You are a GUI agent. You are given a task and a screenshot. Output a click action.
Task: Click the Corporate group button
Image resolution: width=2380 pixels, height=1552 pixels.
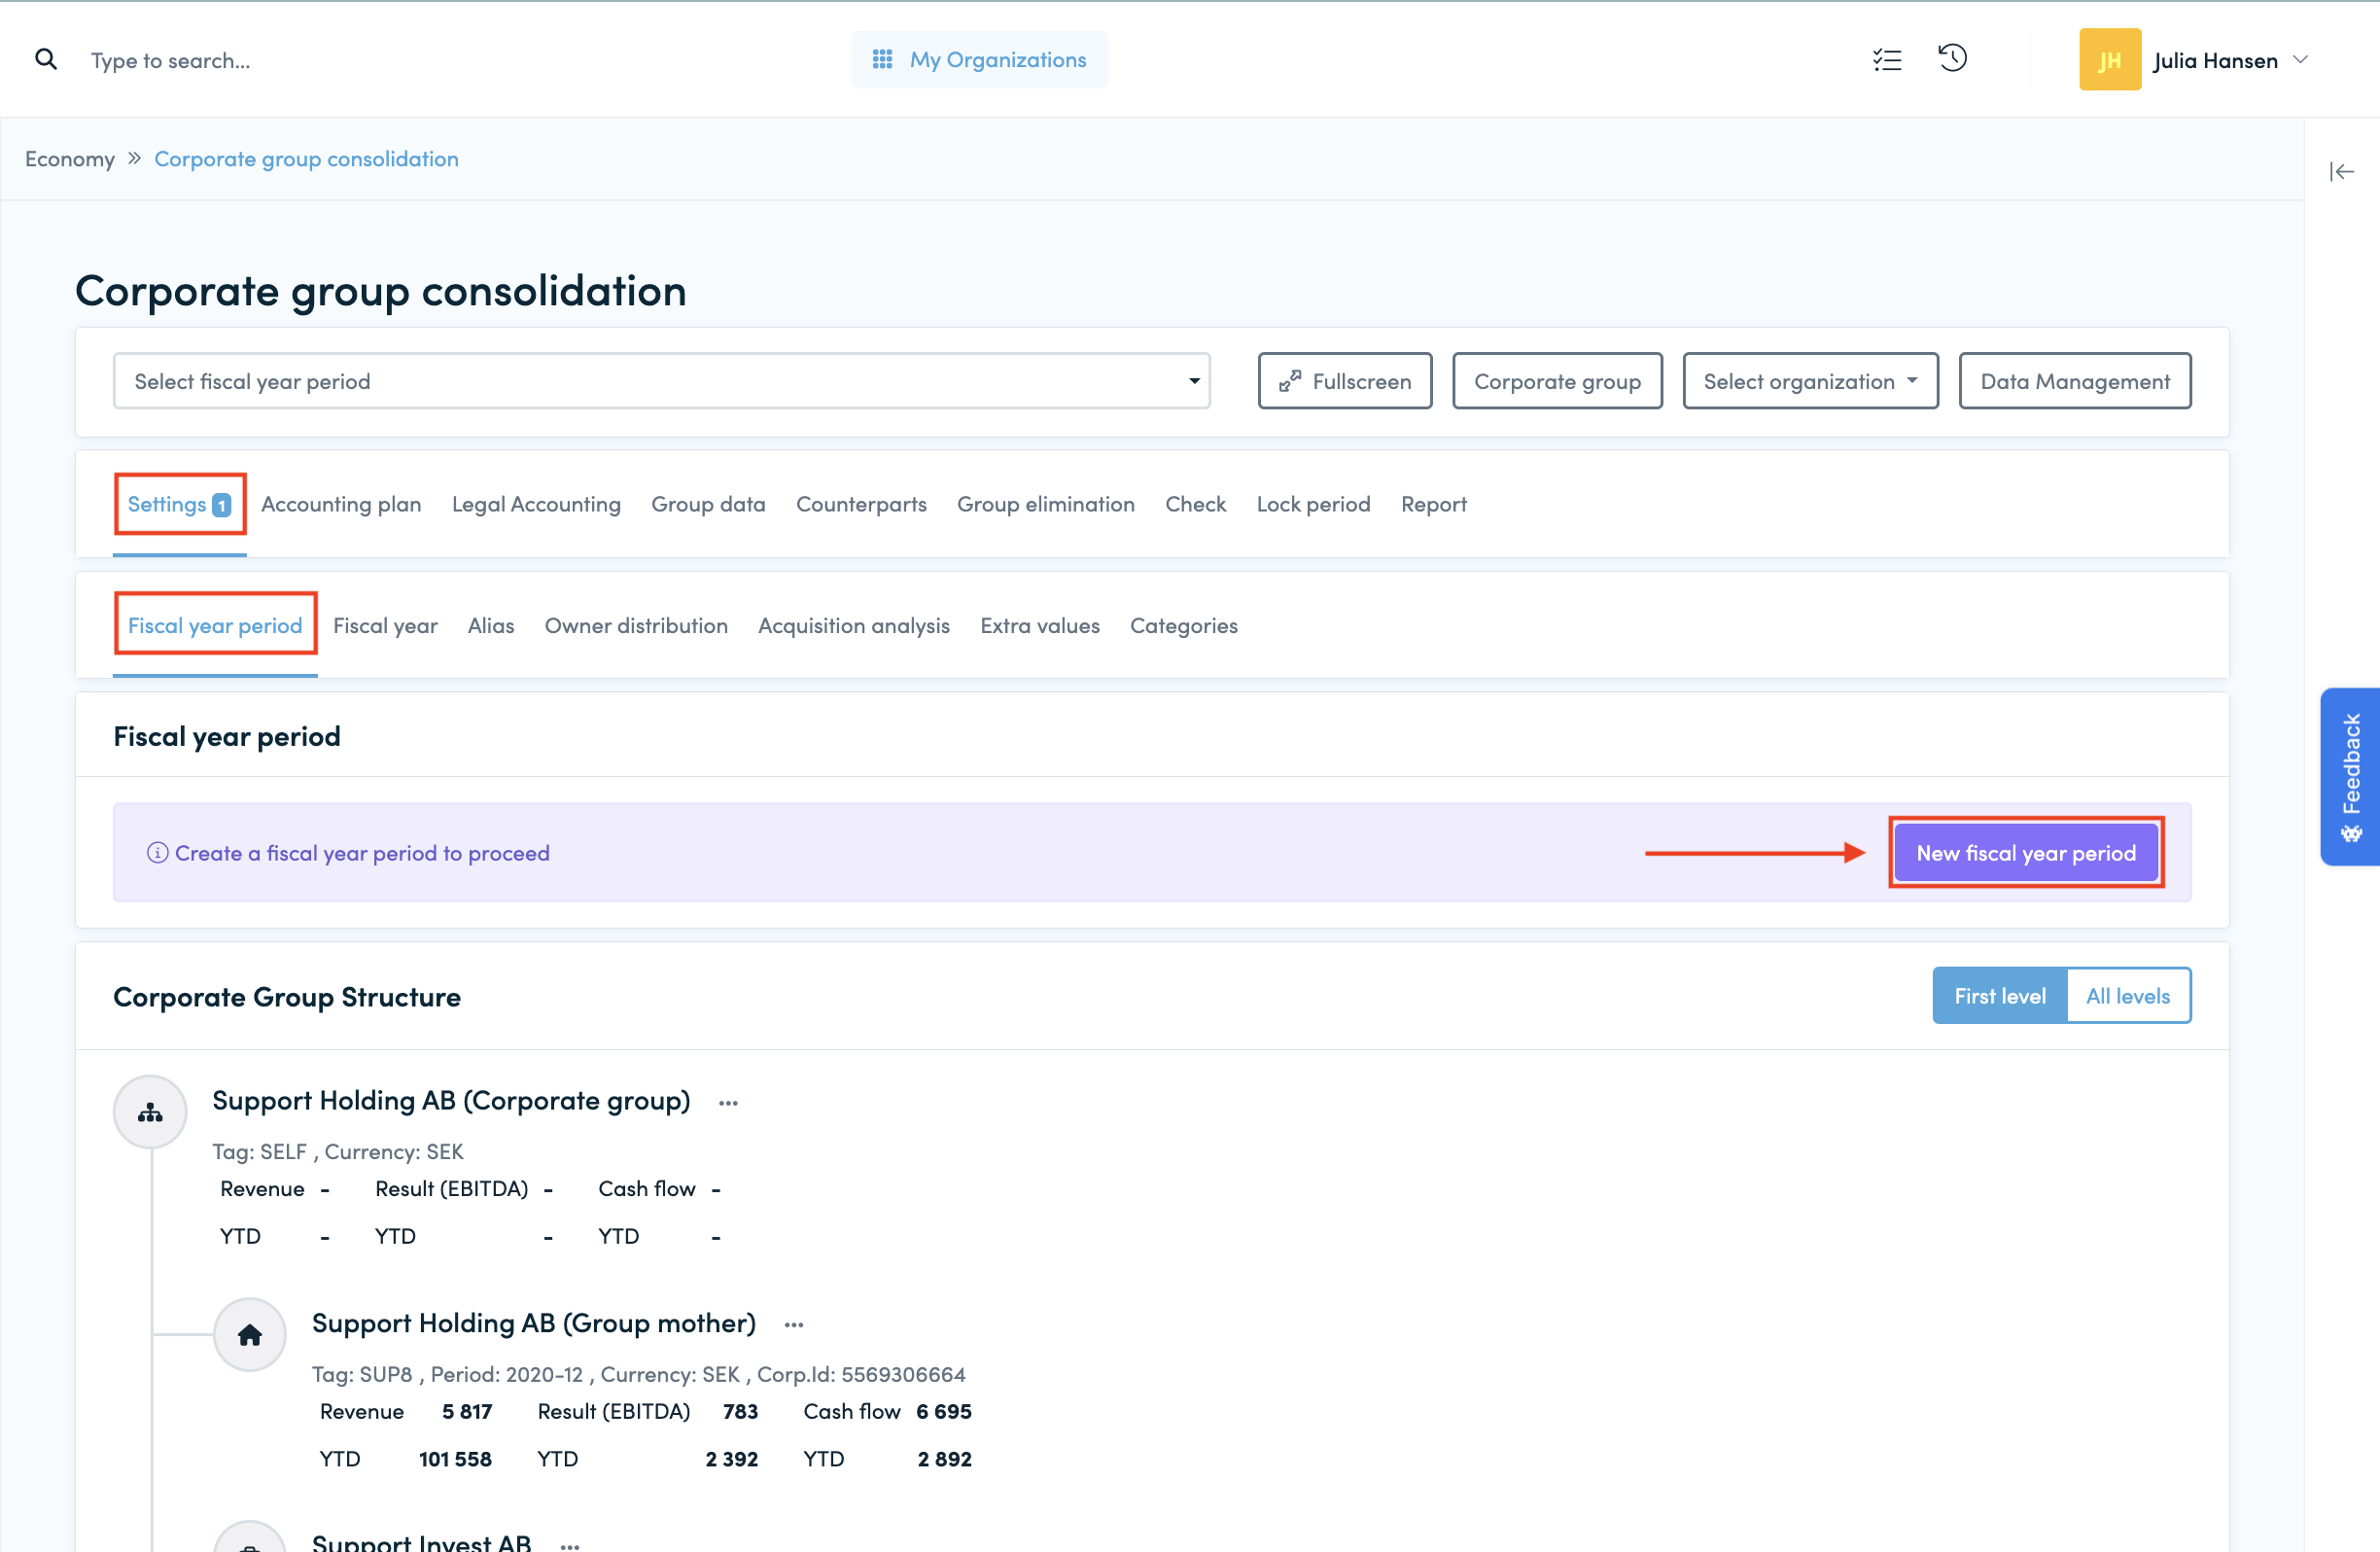pos(1557,381)
